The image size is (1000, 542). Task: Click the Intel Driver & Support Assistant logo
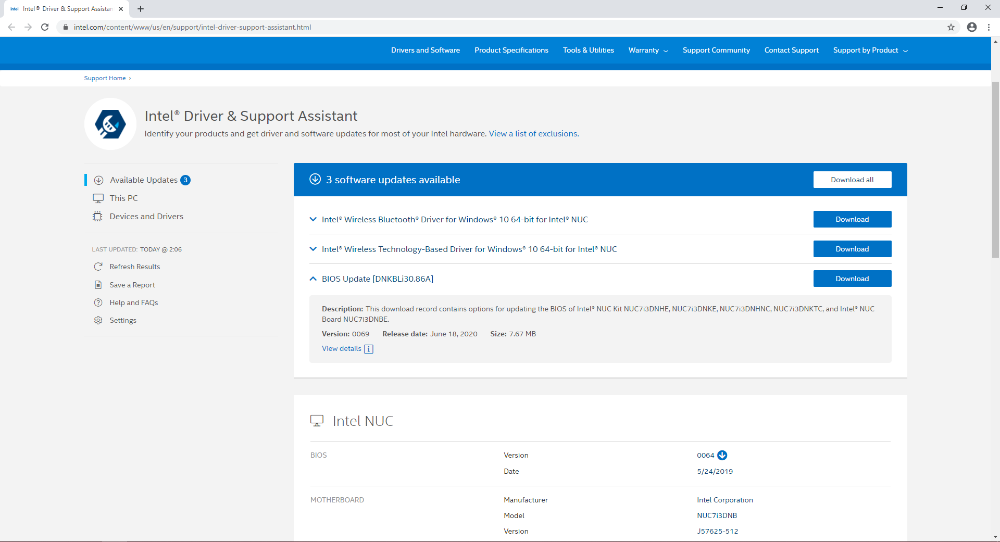(110, 124)
